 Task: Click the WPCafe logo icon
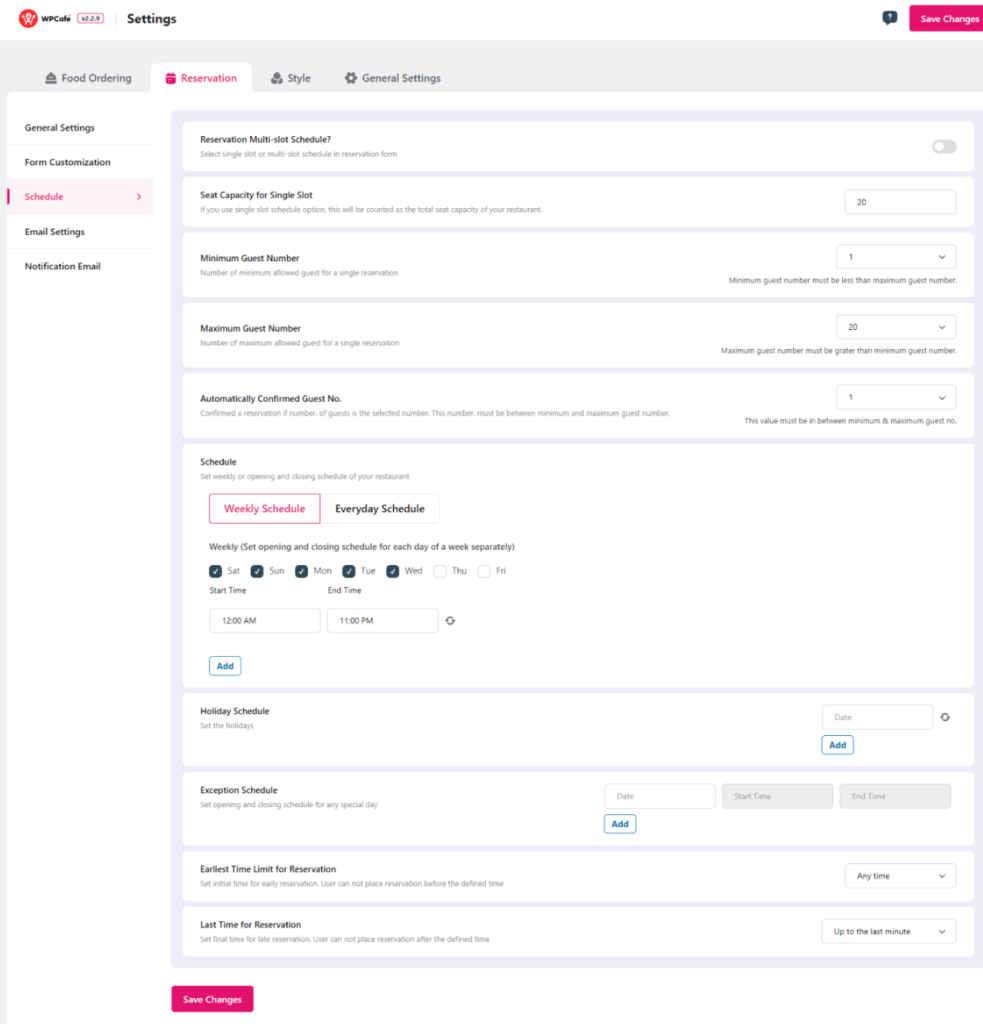[x=27, y=18]
